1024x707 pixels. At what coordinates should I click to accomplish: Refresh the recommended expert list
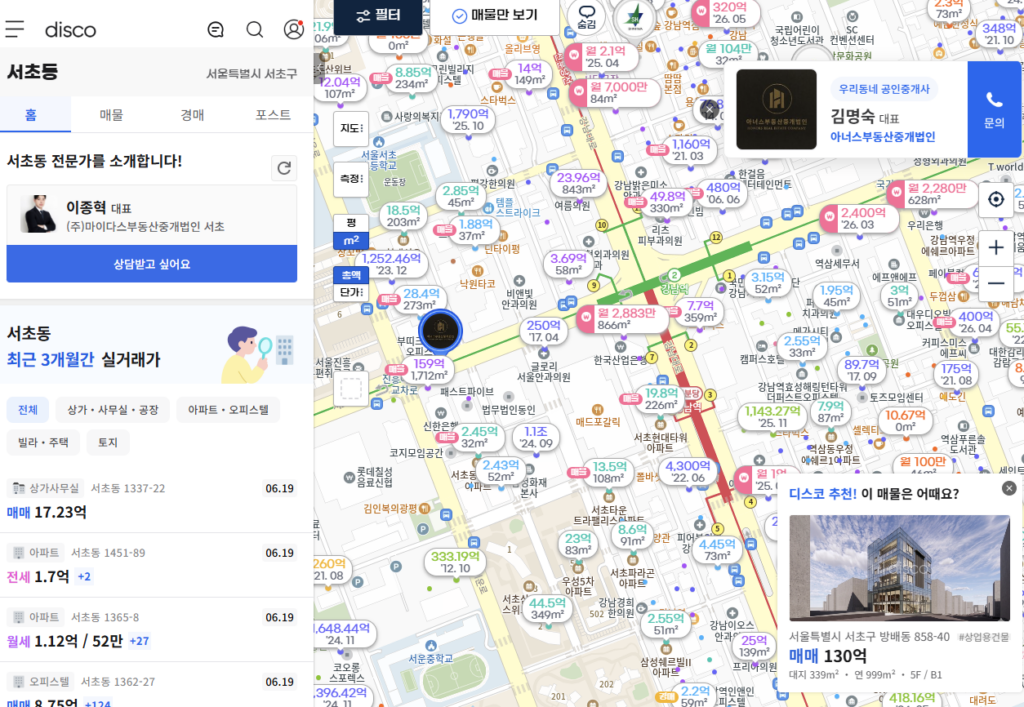[x=284, y=168]
